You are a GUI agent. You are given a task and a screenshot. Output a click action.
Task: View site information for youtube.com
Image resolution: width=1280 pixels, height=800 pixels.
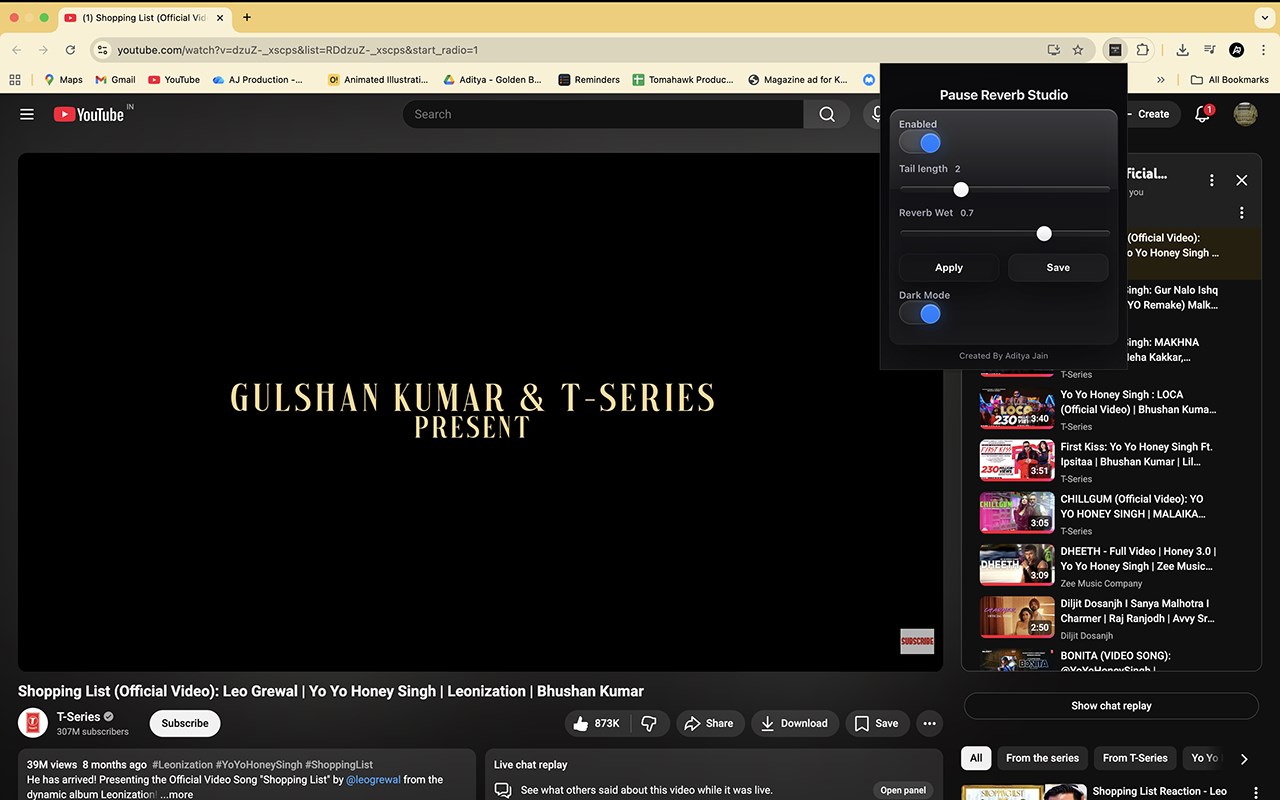tap(101, 50)
